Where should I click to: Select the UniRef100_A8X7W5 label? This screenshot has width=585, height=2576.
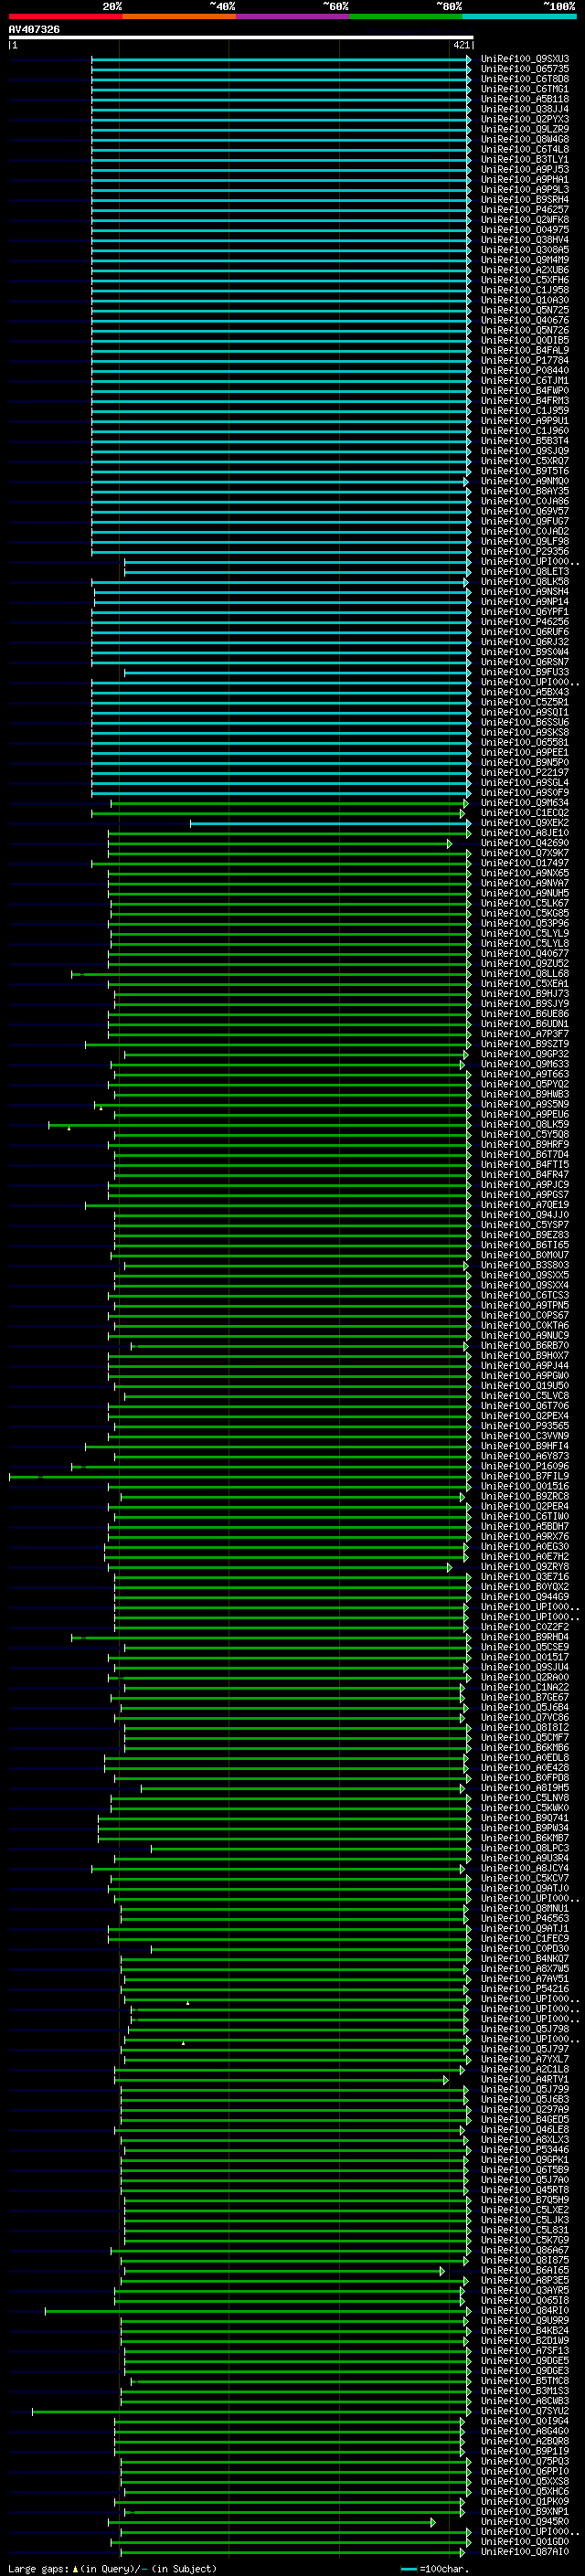point(525,1969)
